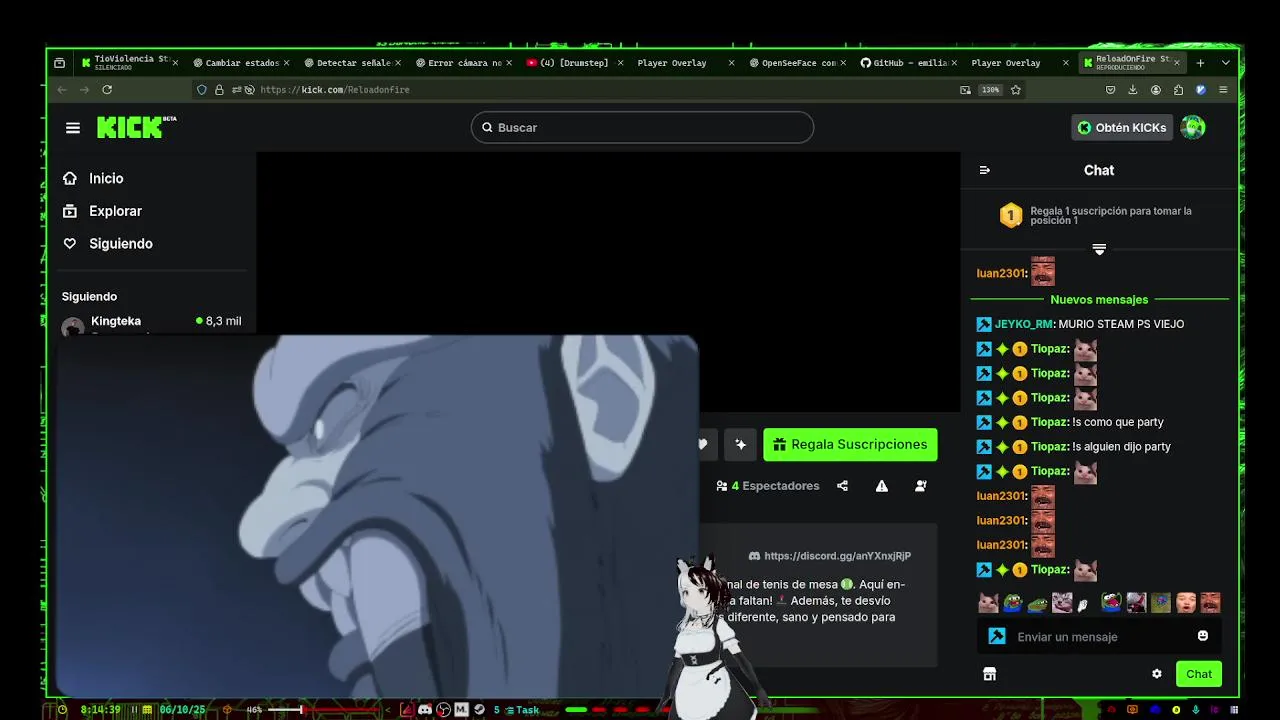Reset the 130% zoom level indicator

(x=990, y=90)
